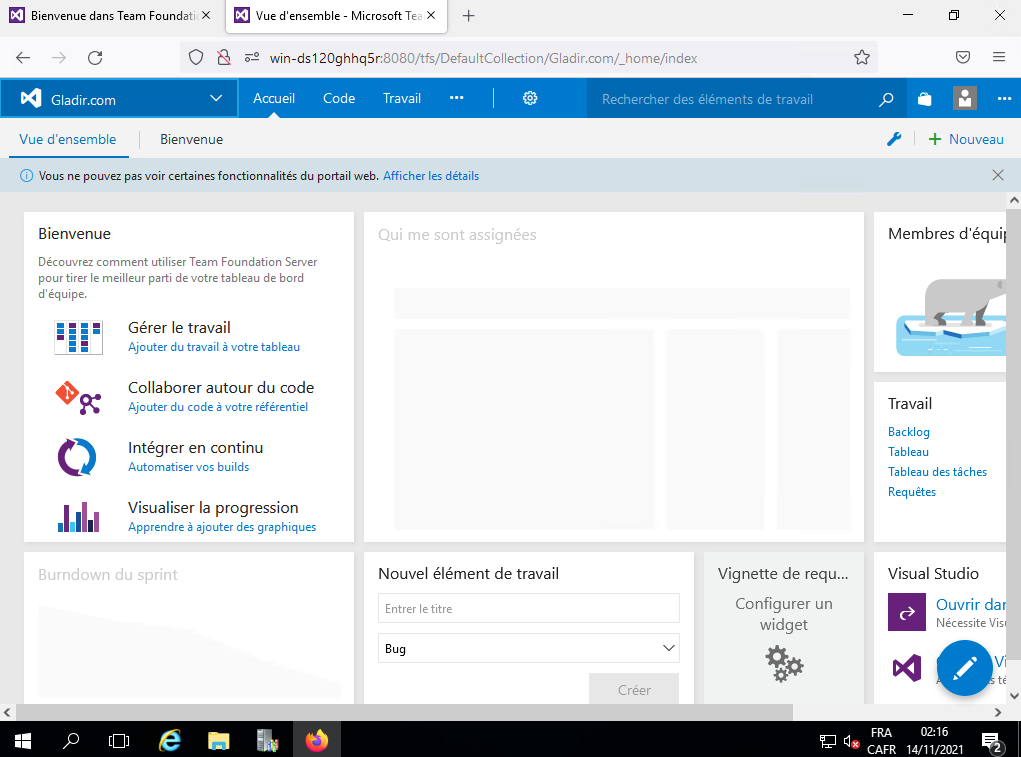Open the Travail hub menu

[x=402, y=98]
